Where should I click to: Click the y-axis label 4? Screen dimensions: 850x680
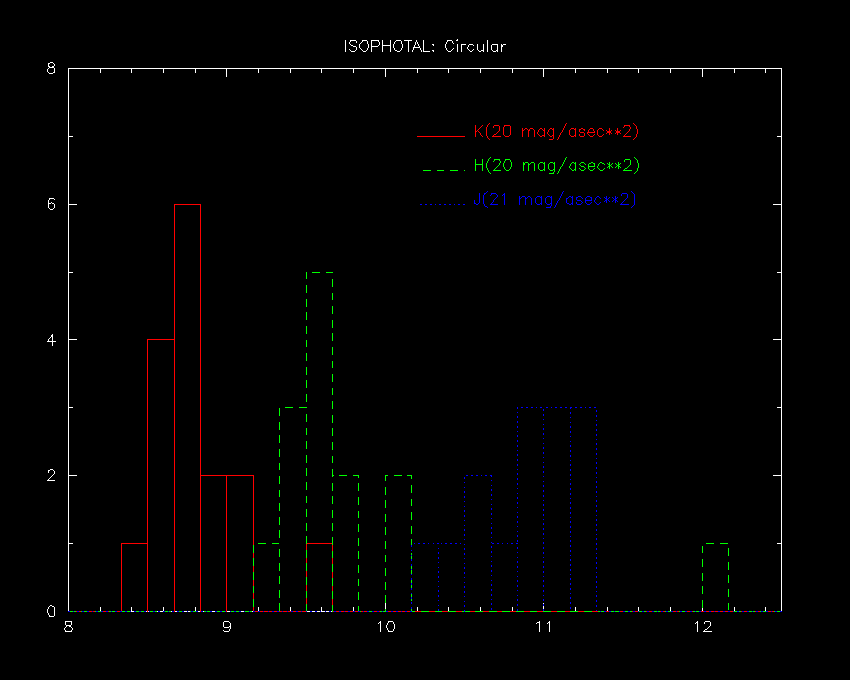pyautogui.click(x=51, y=340)
